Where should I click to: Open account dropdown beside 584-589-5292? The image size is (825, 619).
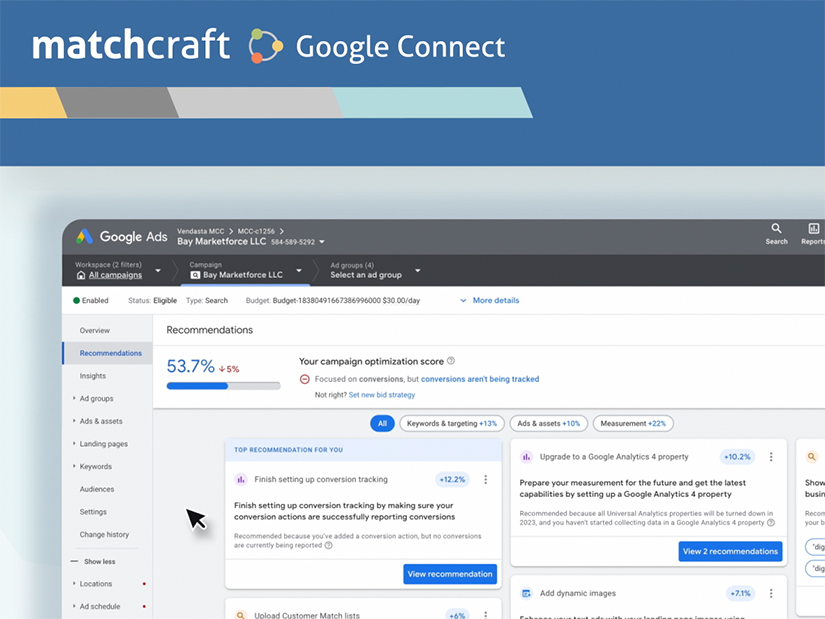coord(322,242)
